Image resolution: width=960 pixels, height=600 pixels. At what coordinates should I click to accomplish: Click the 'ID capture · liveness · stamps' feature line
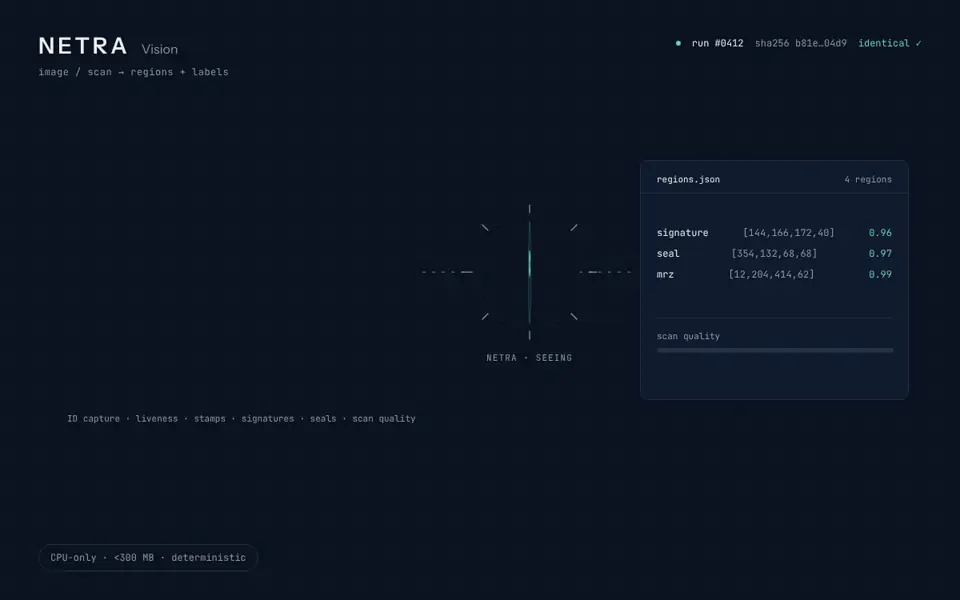click(x=241, y=419)
